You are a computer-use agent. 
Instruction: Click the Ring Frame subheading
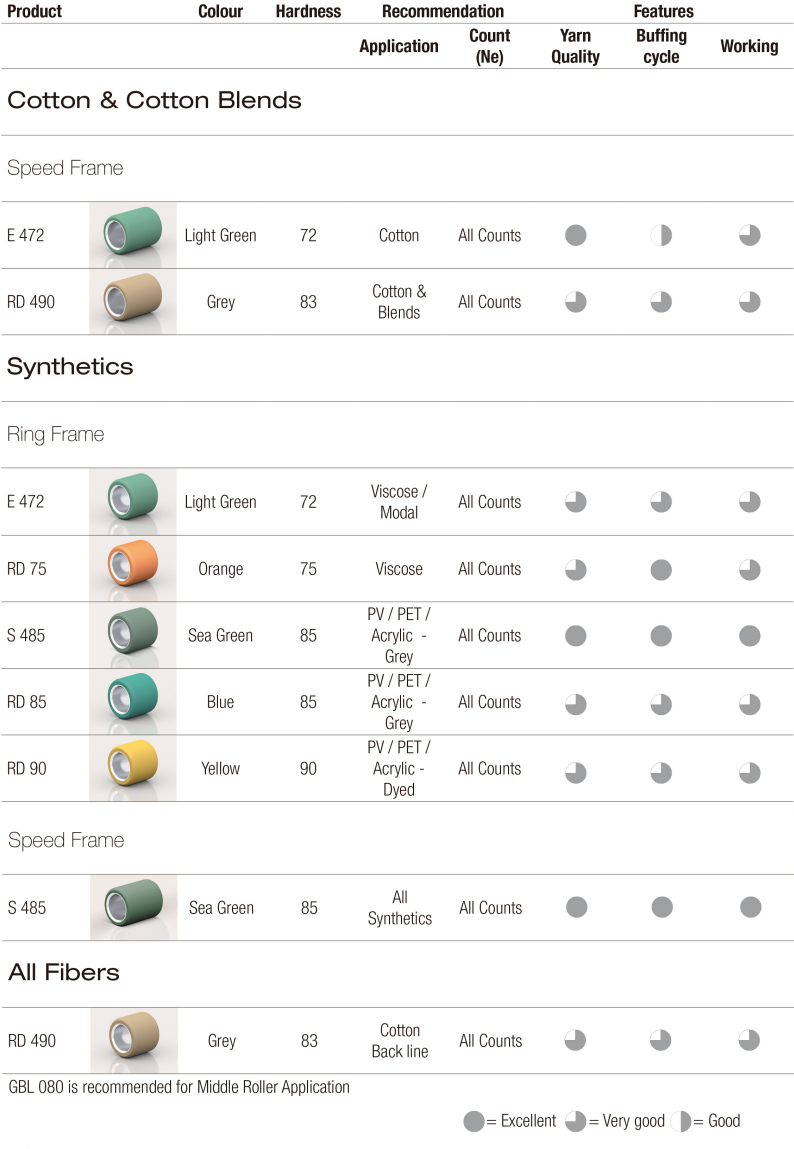pos(56,435)
